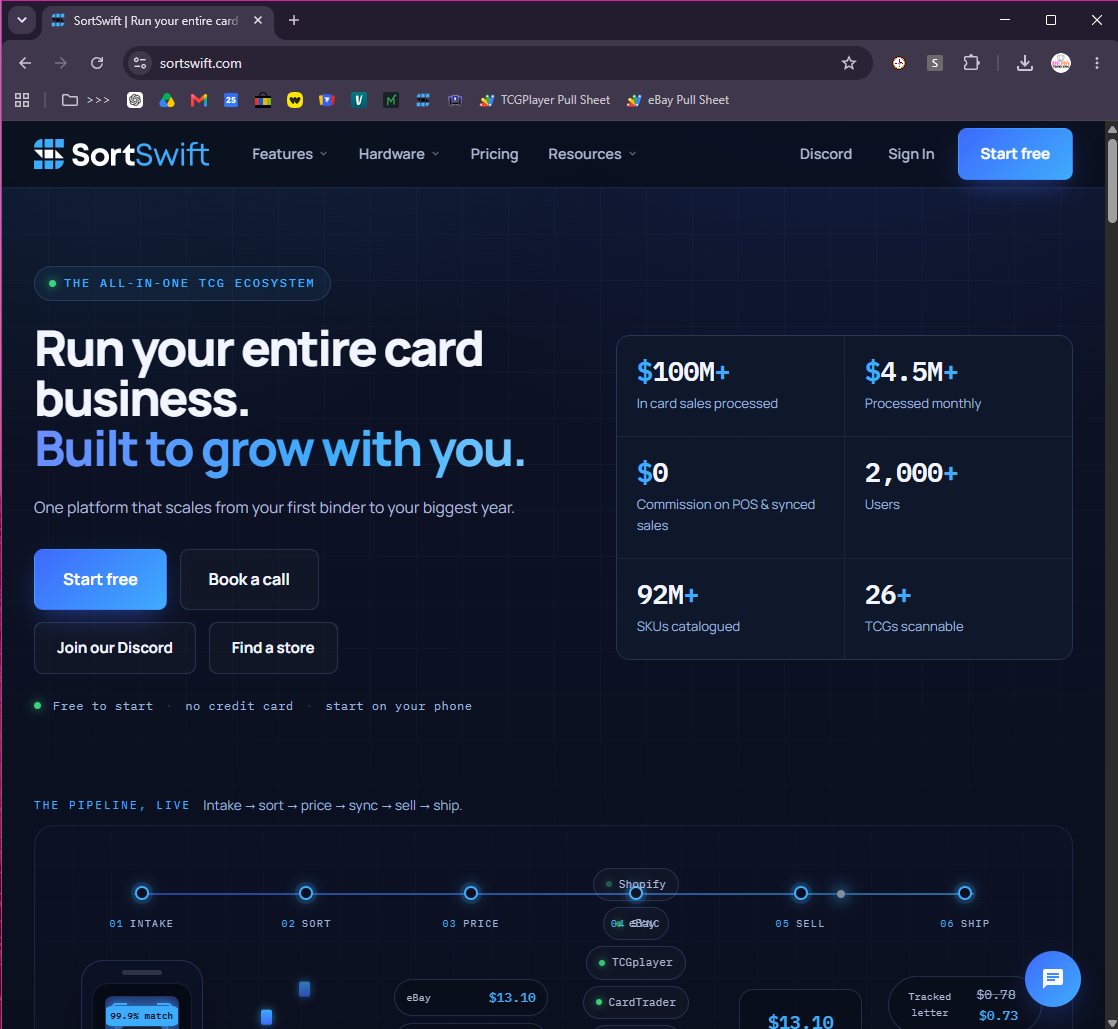Open the Chrome three-dot menu
The image size is (1118, 1029).
[x=1097, y=63]
